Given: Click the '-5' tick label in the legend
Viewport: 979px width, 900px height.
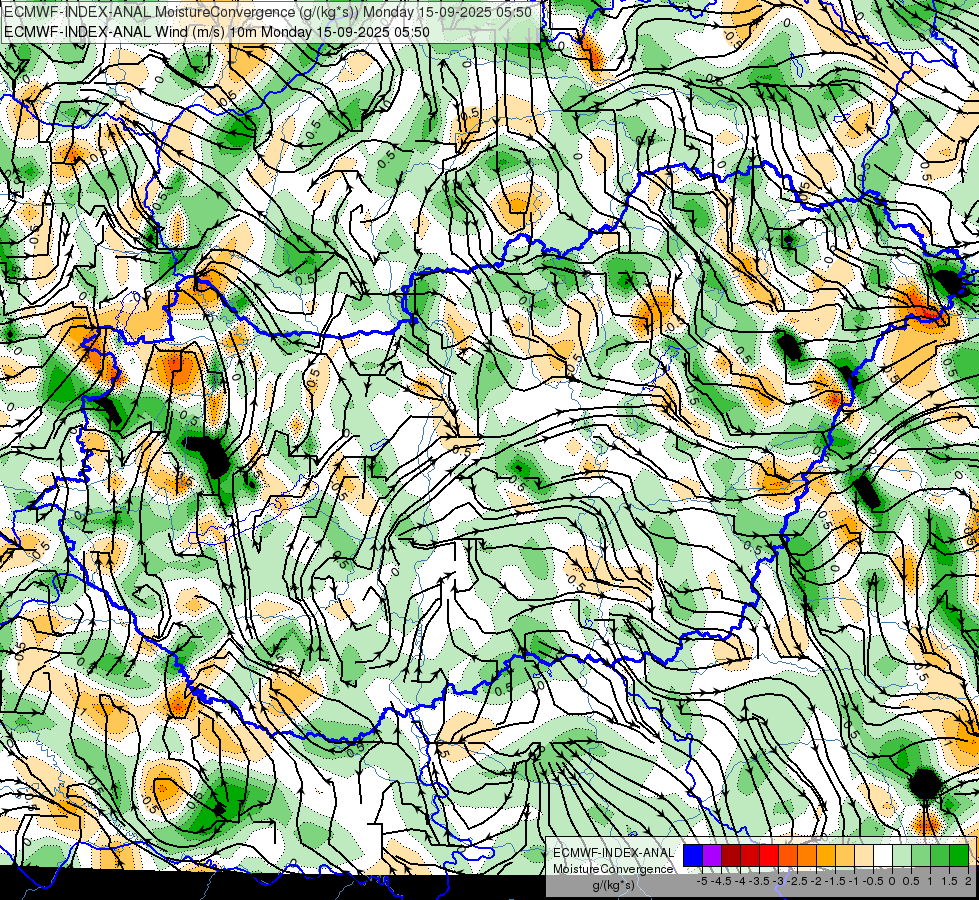Looking at the screenshot, I should 702,881.
